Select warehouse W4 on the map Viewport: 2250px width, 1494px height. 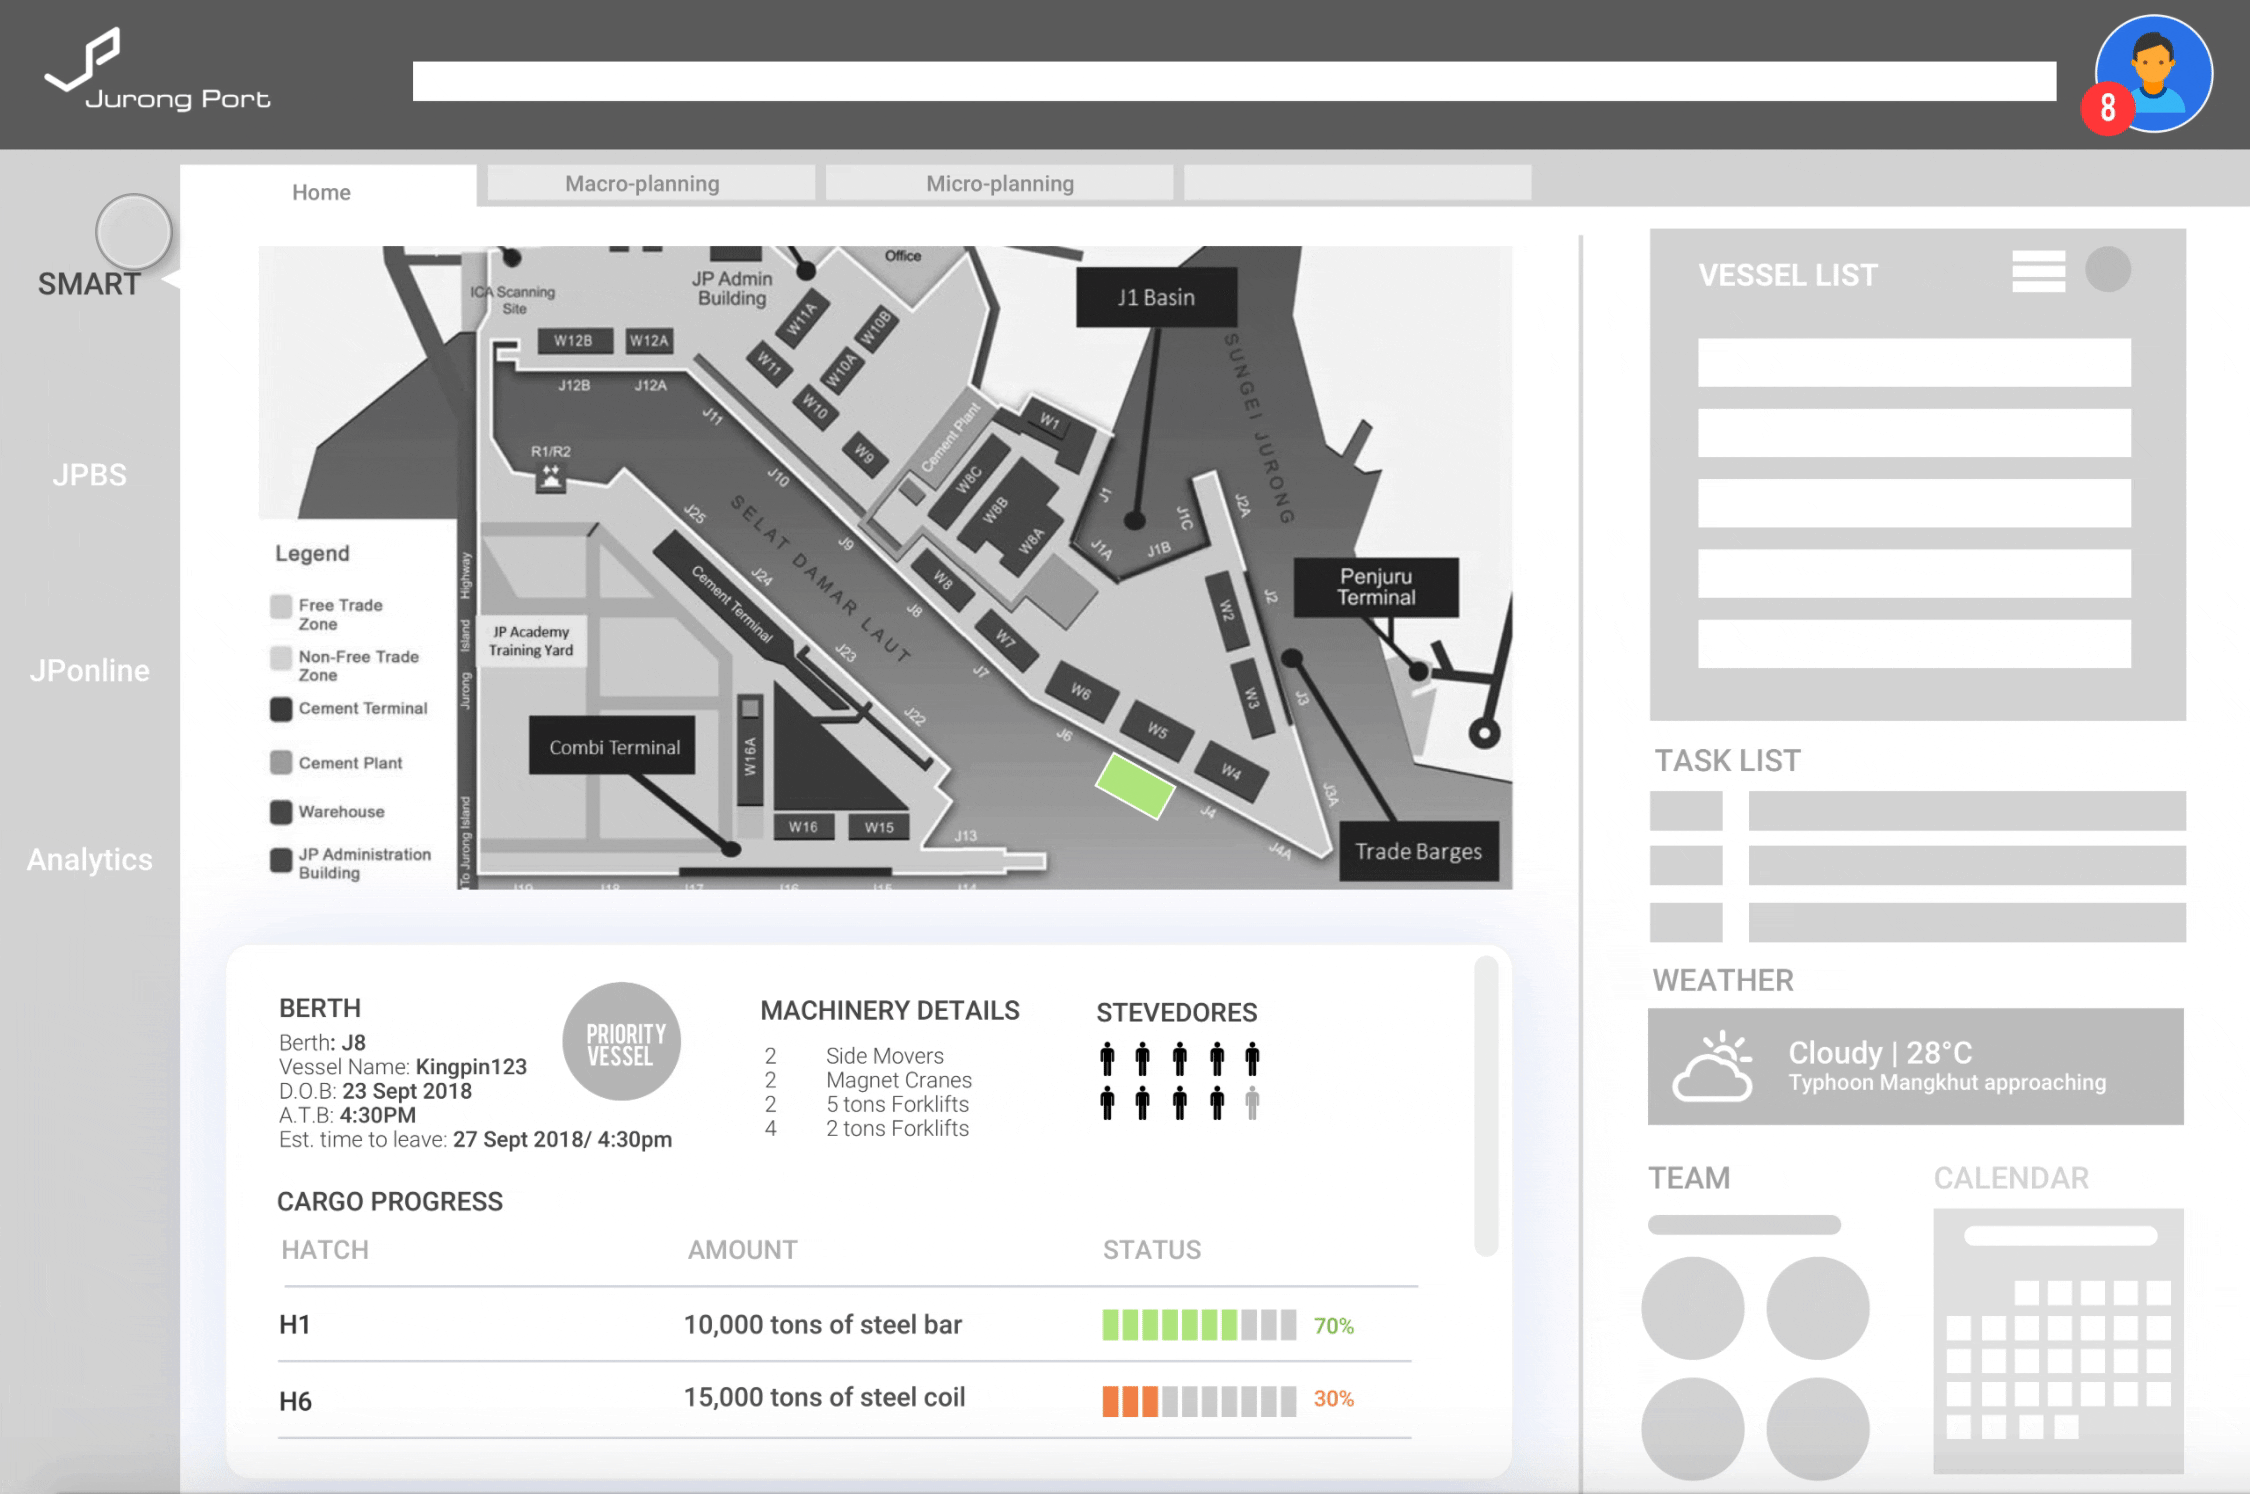(1232, 771)
